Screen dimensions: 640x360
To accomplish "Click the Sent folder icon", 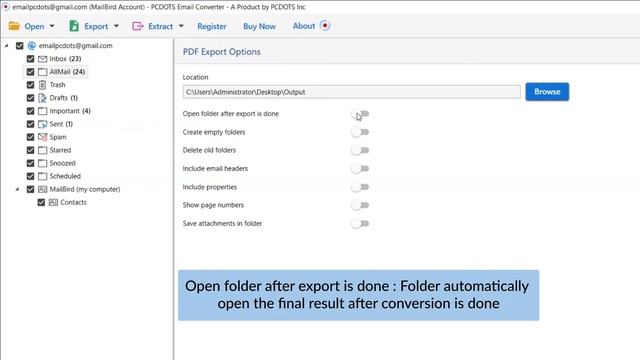I will click(42, 124).
